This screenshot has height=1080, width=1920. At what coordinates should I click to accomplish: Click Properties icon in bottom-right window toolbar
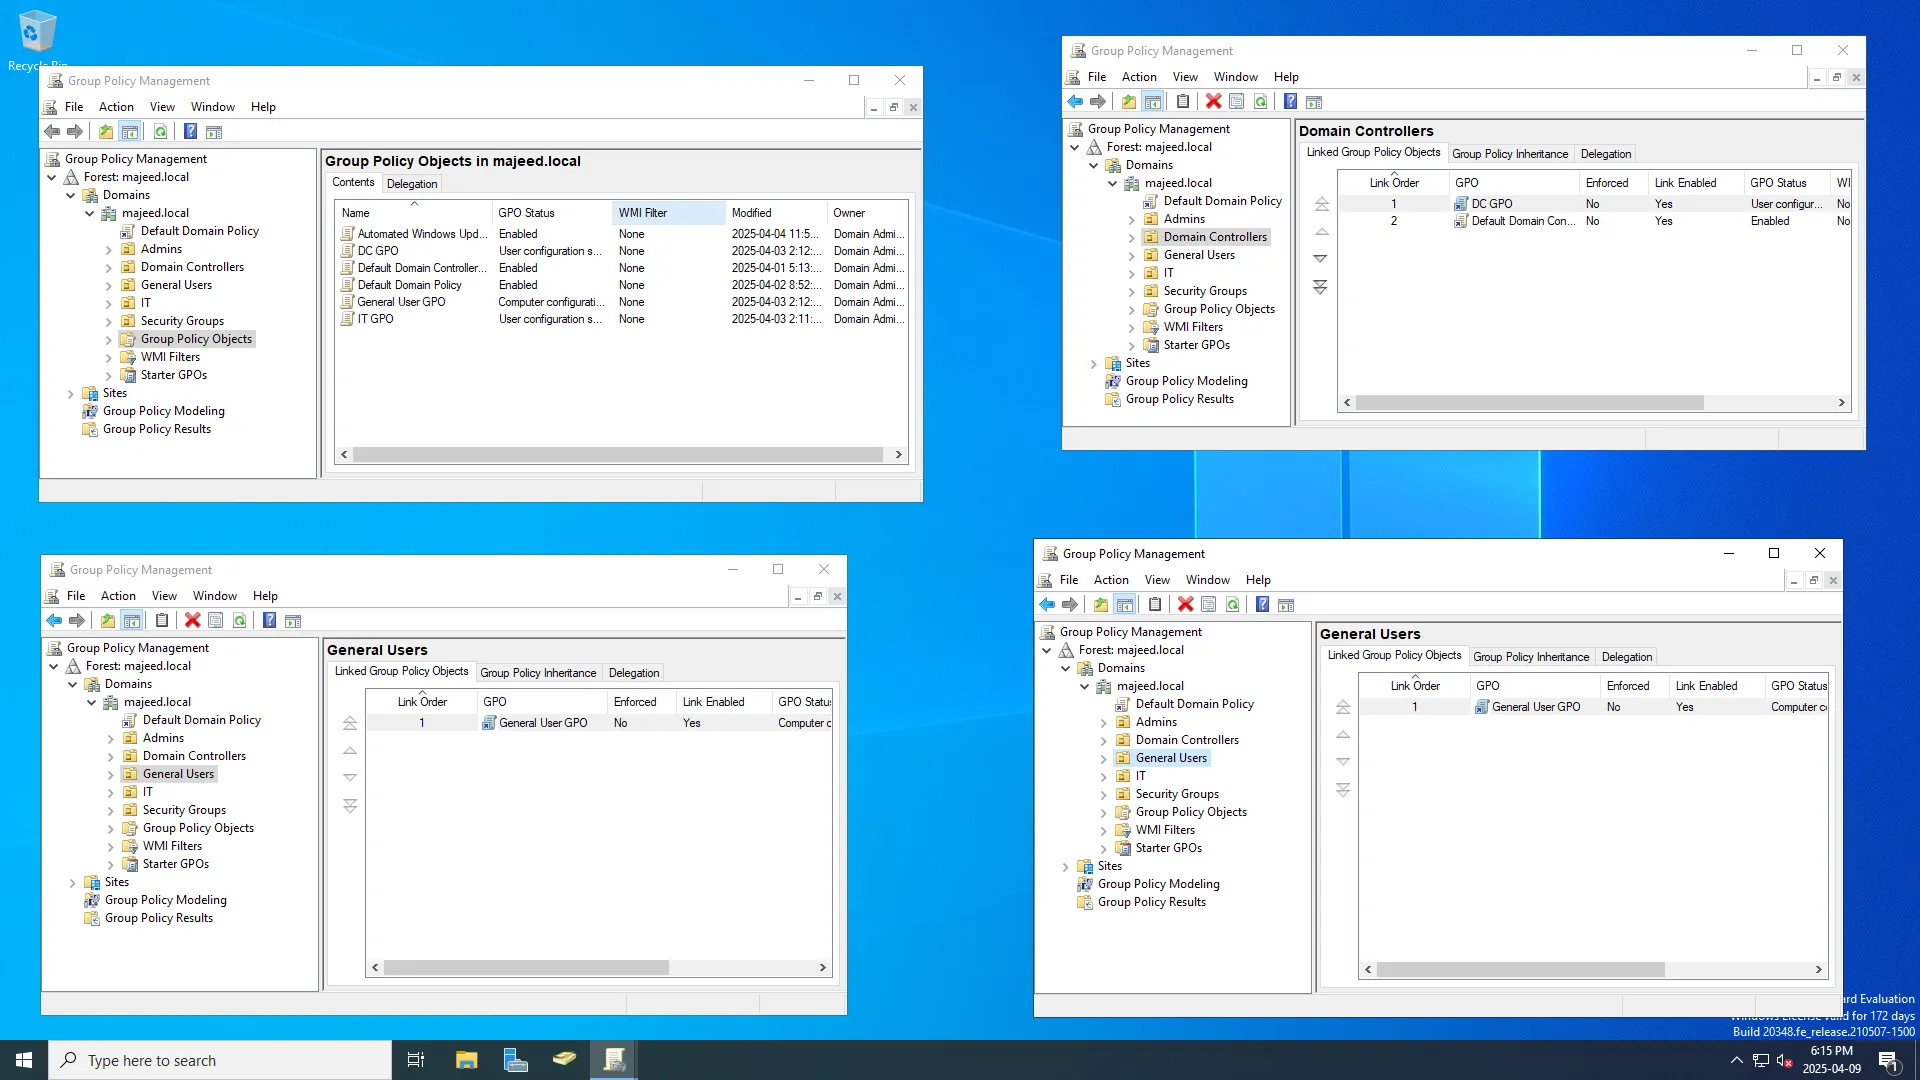pyautogui.click(x=1209, y=605)
